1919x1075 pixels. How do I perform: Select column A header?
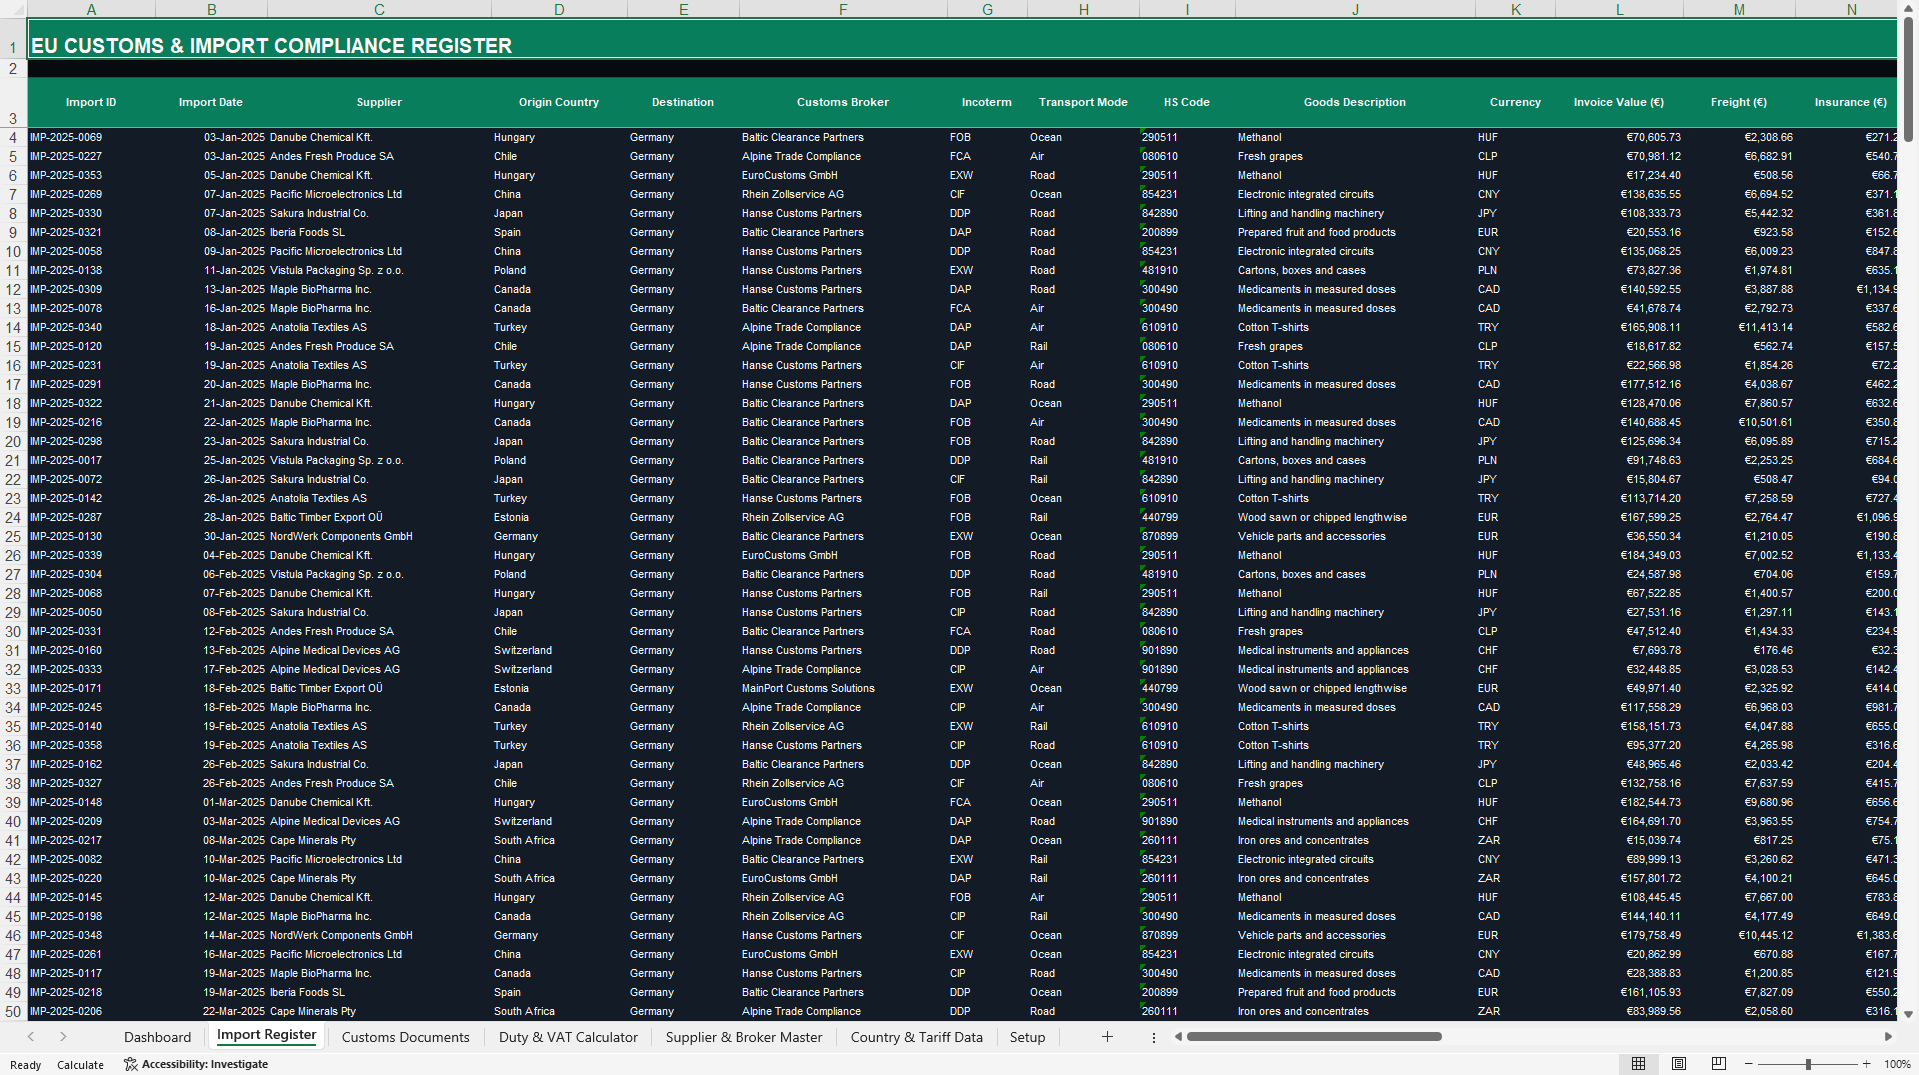[x=91, y=9]
